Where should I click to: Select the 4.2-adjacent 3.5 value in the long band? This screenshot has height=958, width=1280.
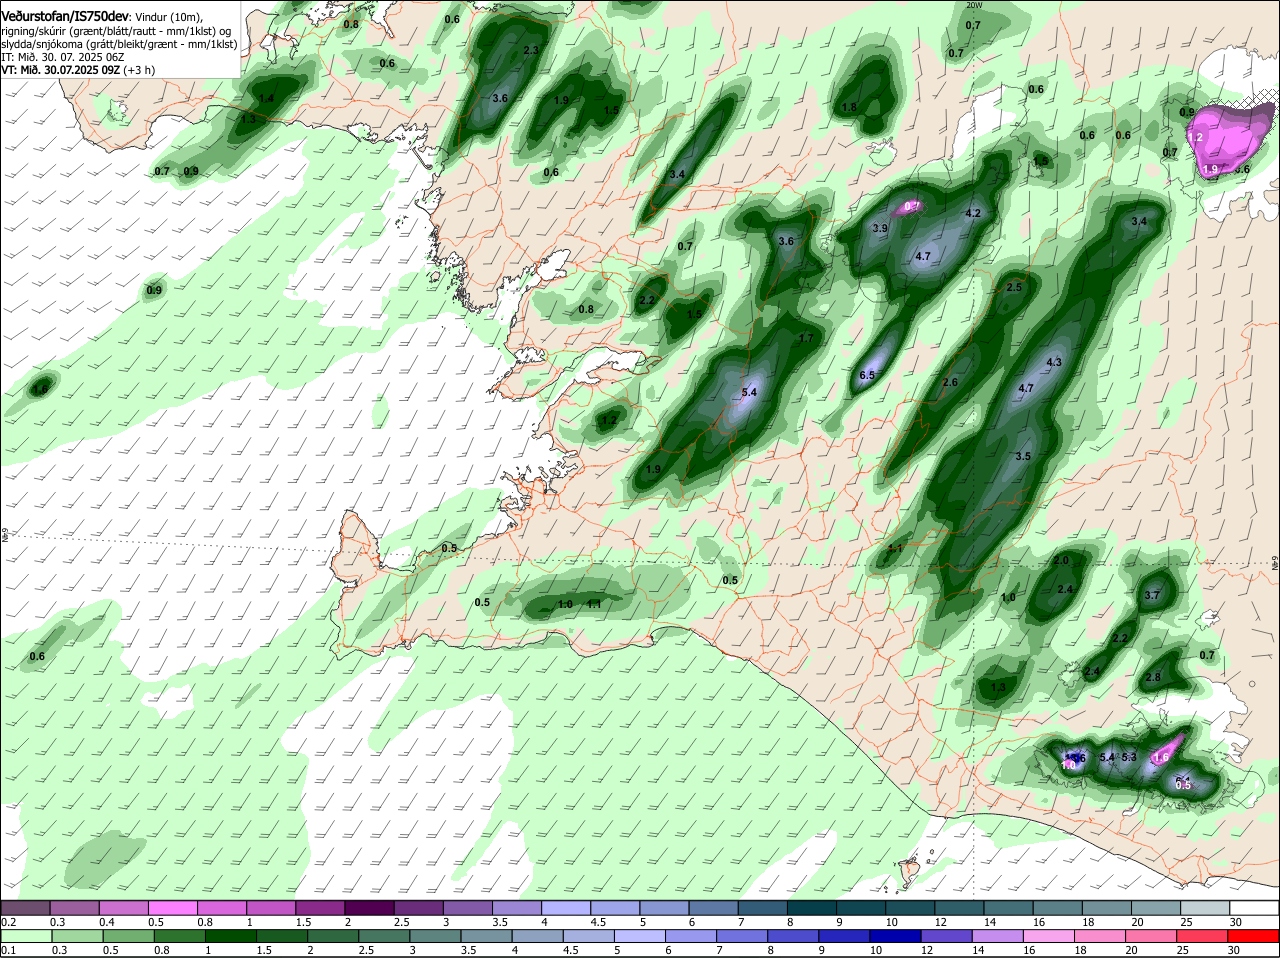1022,456
